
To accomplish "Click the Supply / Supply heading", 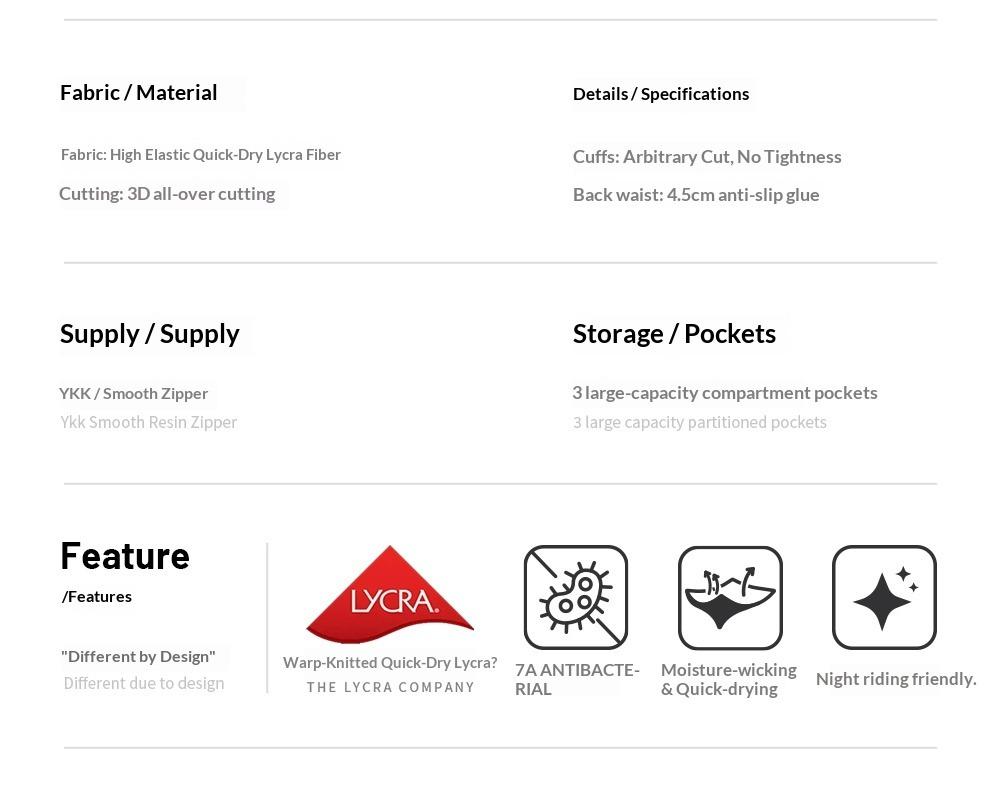I will click(150, 334).
